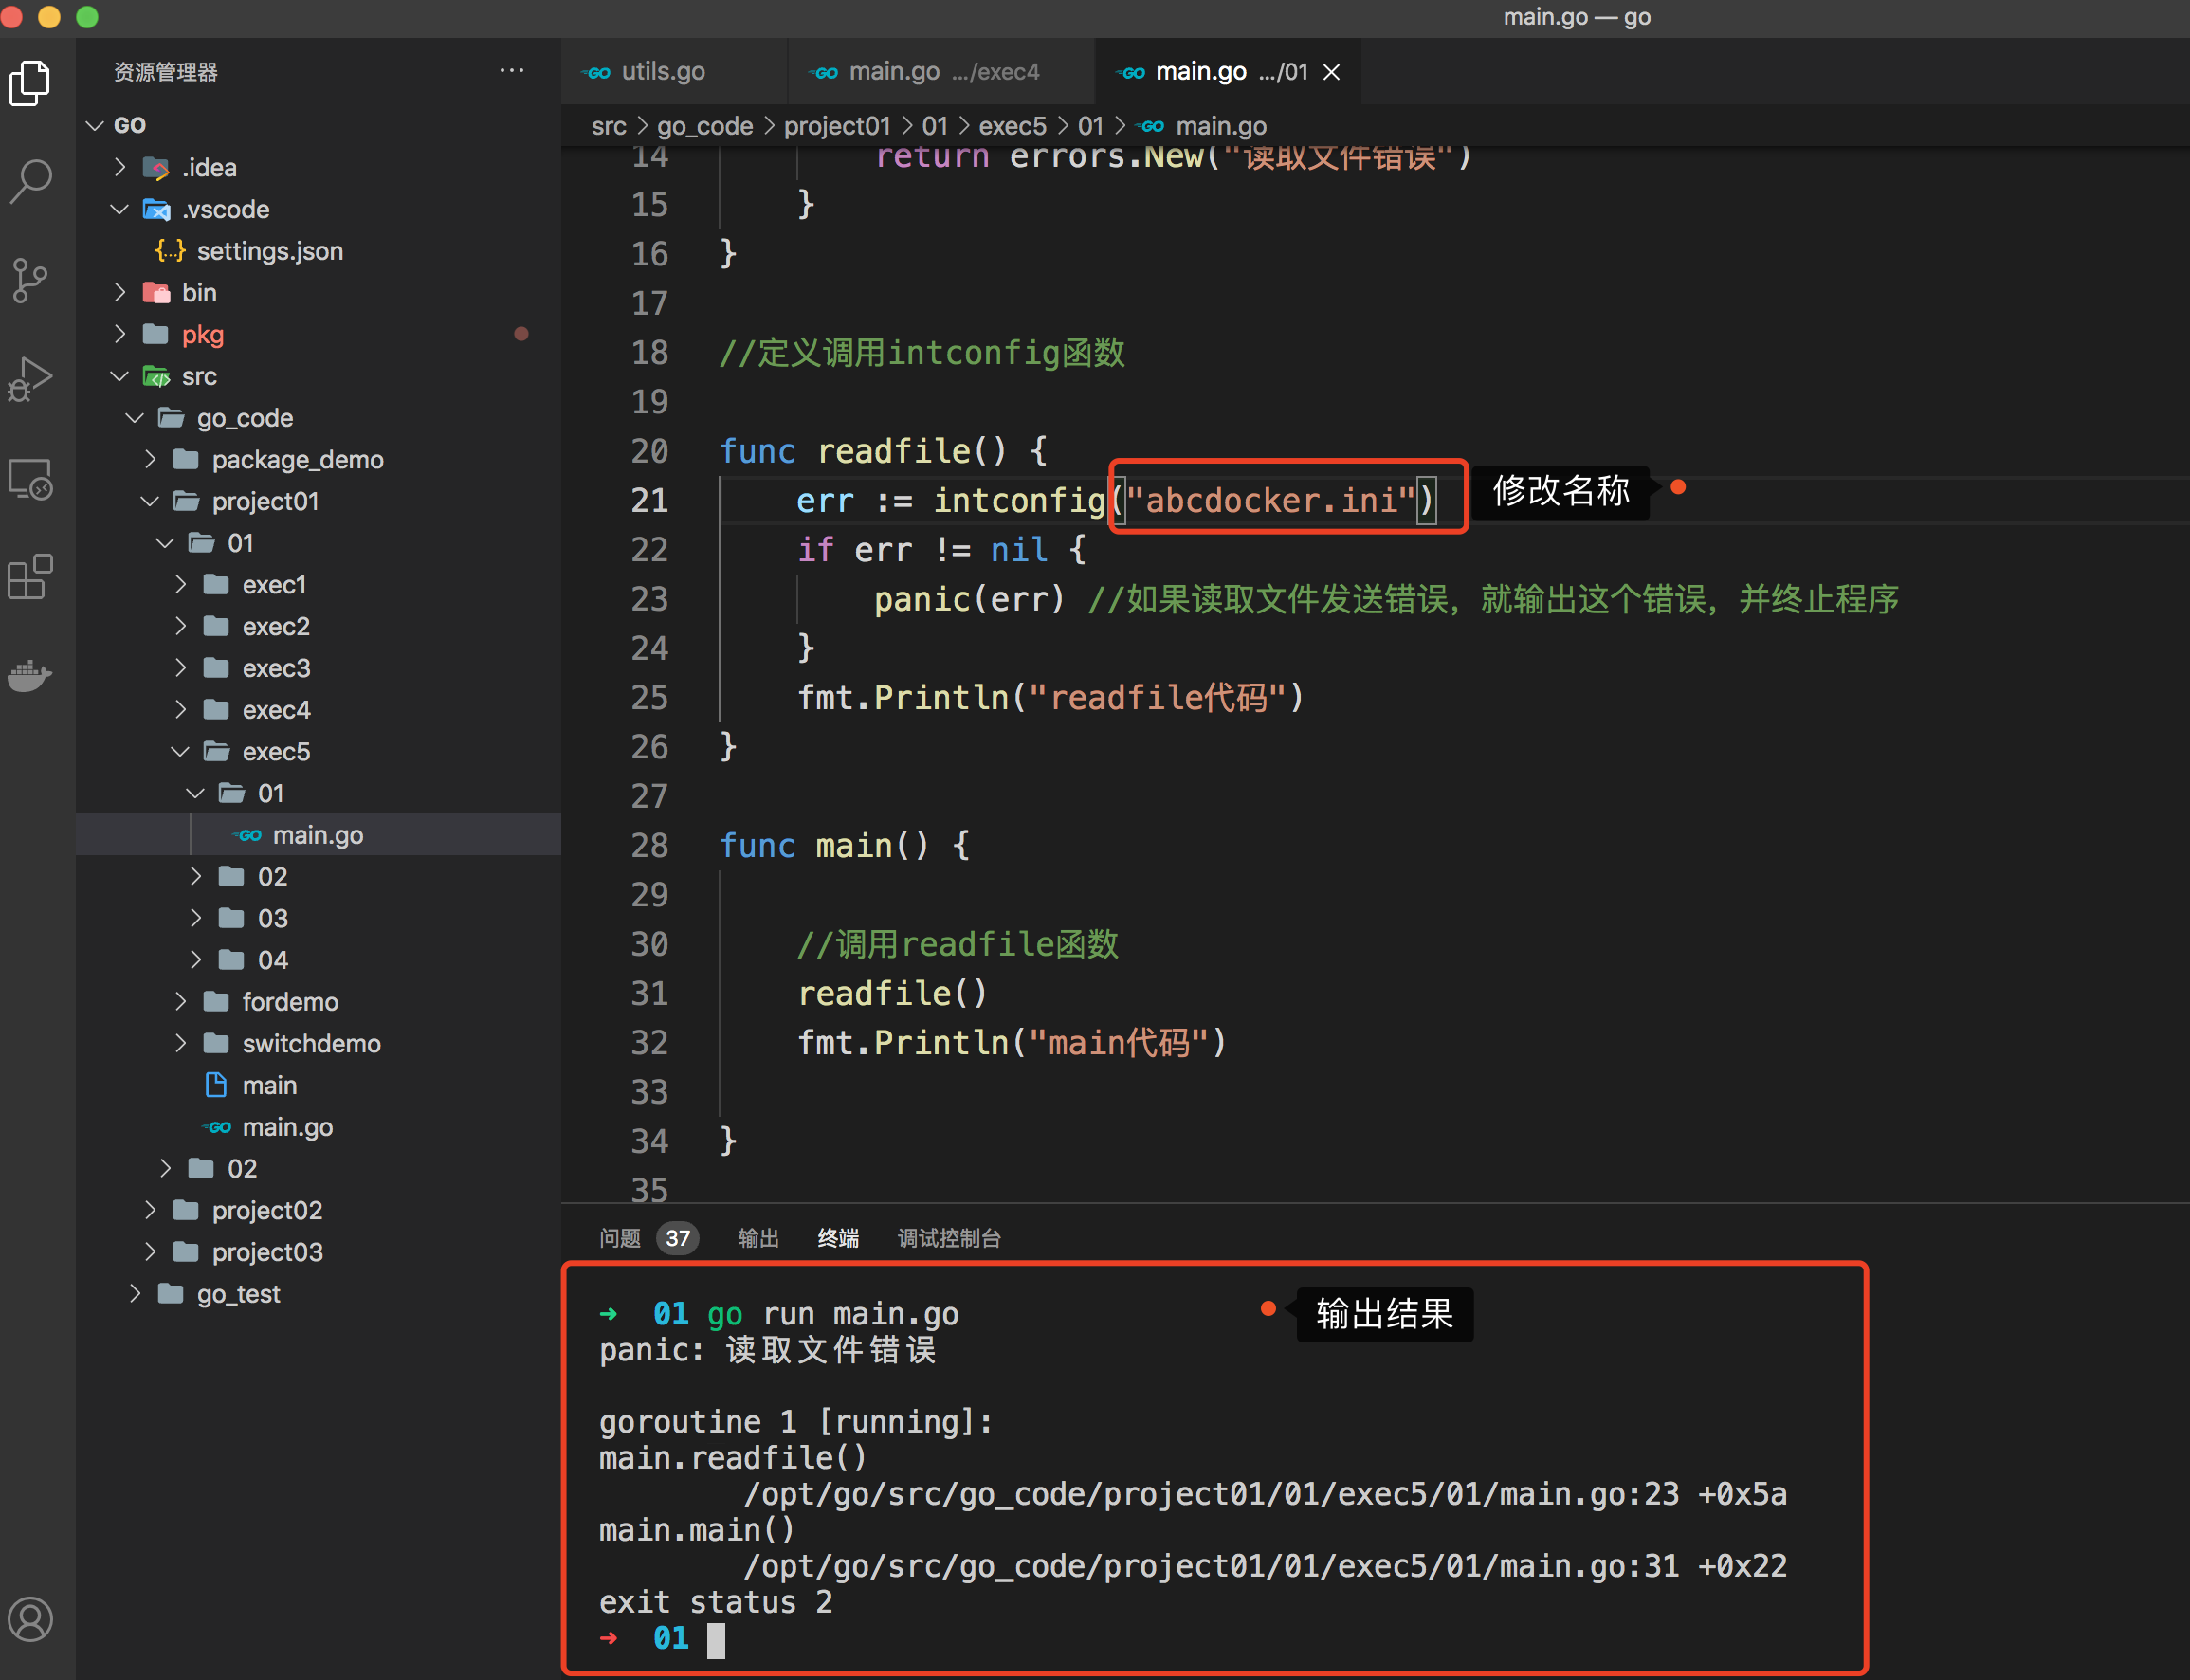The image size is (2190, 1680).
Task: Open the 调试控制台 debug console tab
Action: [x=948, y=1238]
